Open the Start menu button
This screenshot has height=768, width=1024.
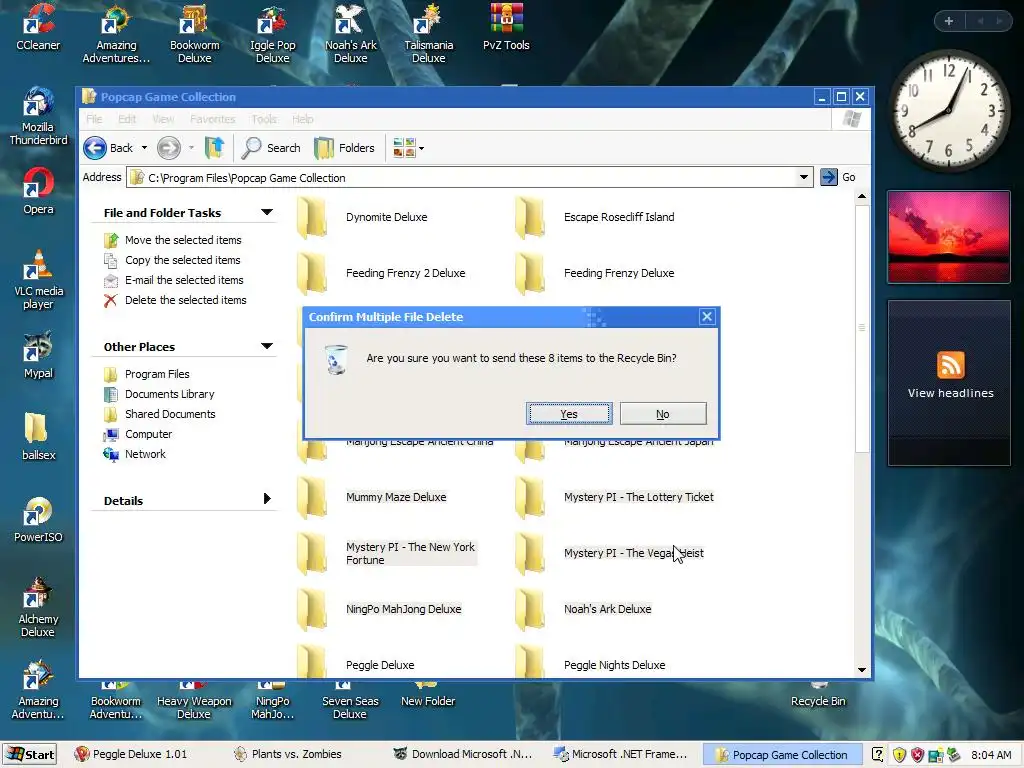tap(30, 754)
